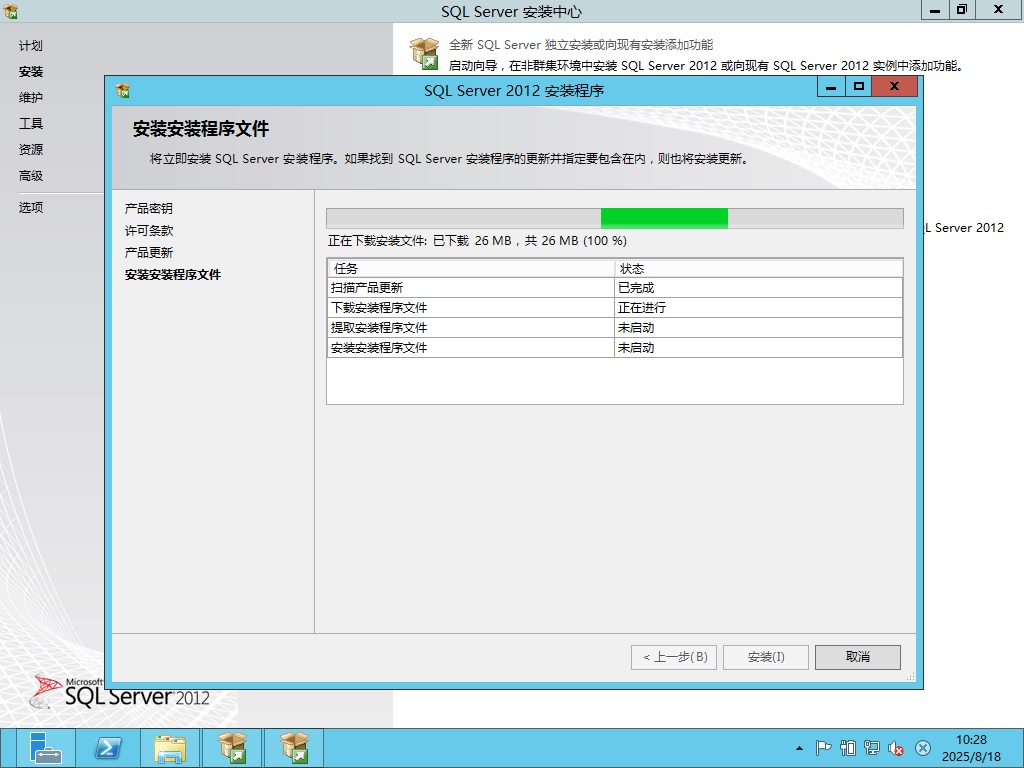Click the 任务 column header

[x=471, y=268]
